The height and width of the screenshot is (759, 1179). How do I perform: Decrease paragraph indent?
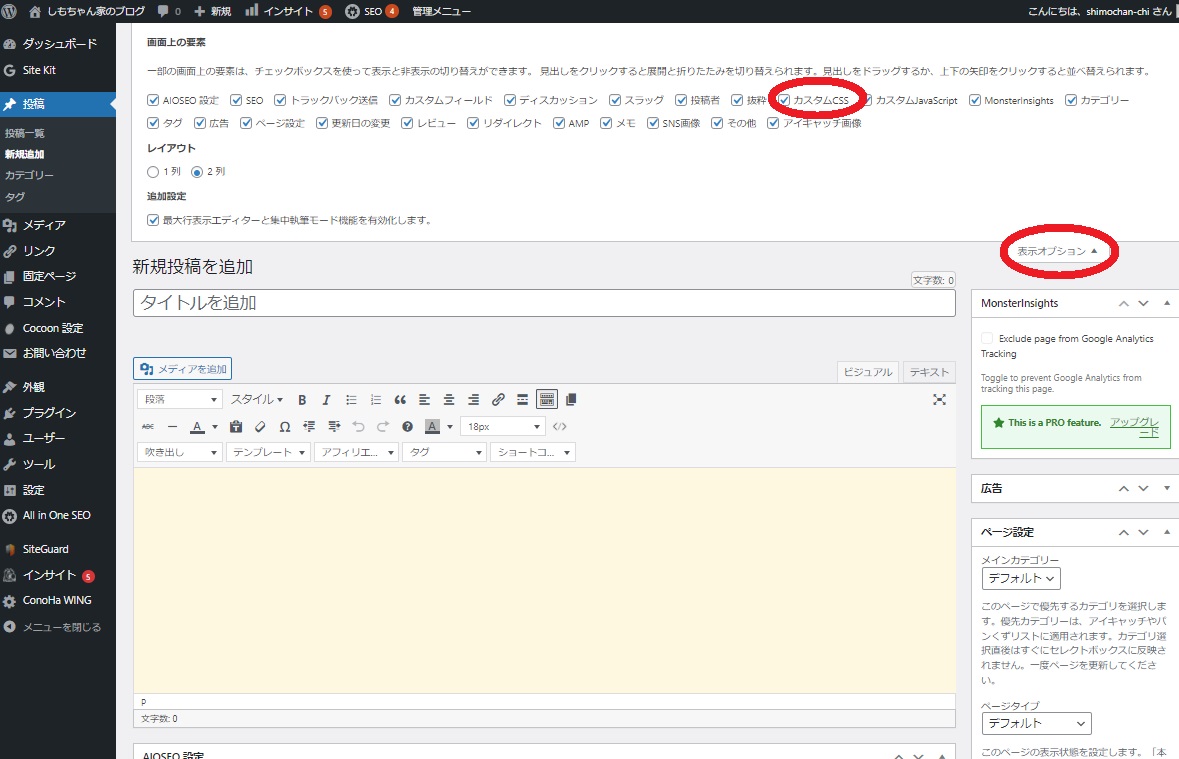tap(309, 427)
